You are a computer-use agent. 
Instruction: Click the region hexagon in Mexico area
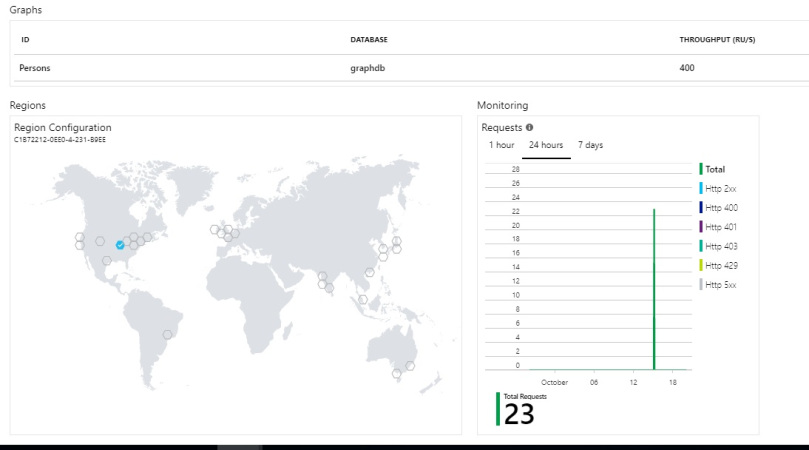107,261
